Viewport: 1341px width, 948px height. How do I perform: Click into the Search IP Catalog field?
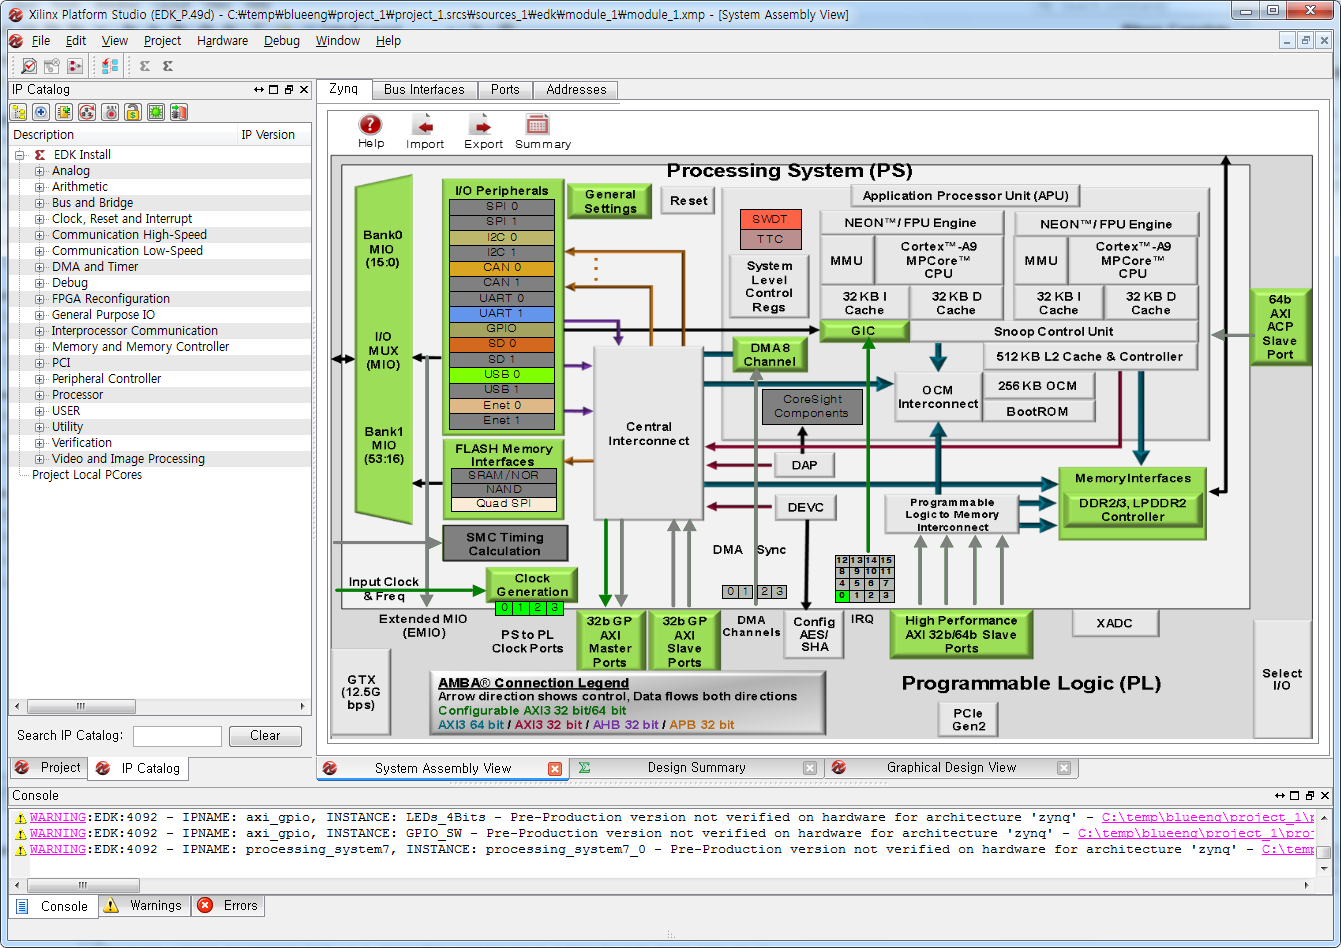pos(177,736)
